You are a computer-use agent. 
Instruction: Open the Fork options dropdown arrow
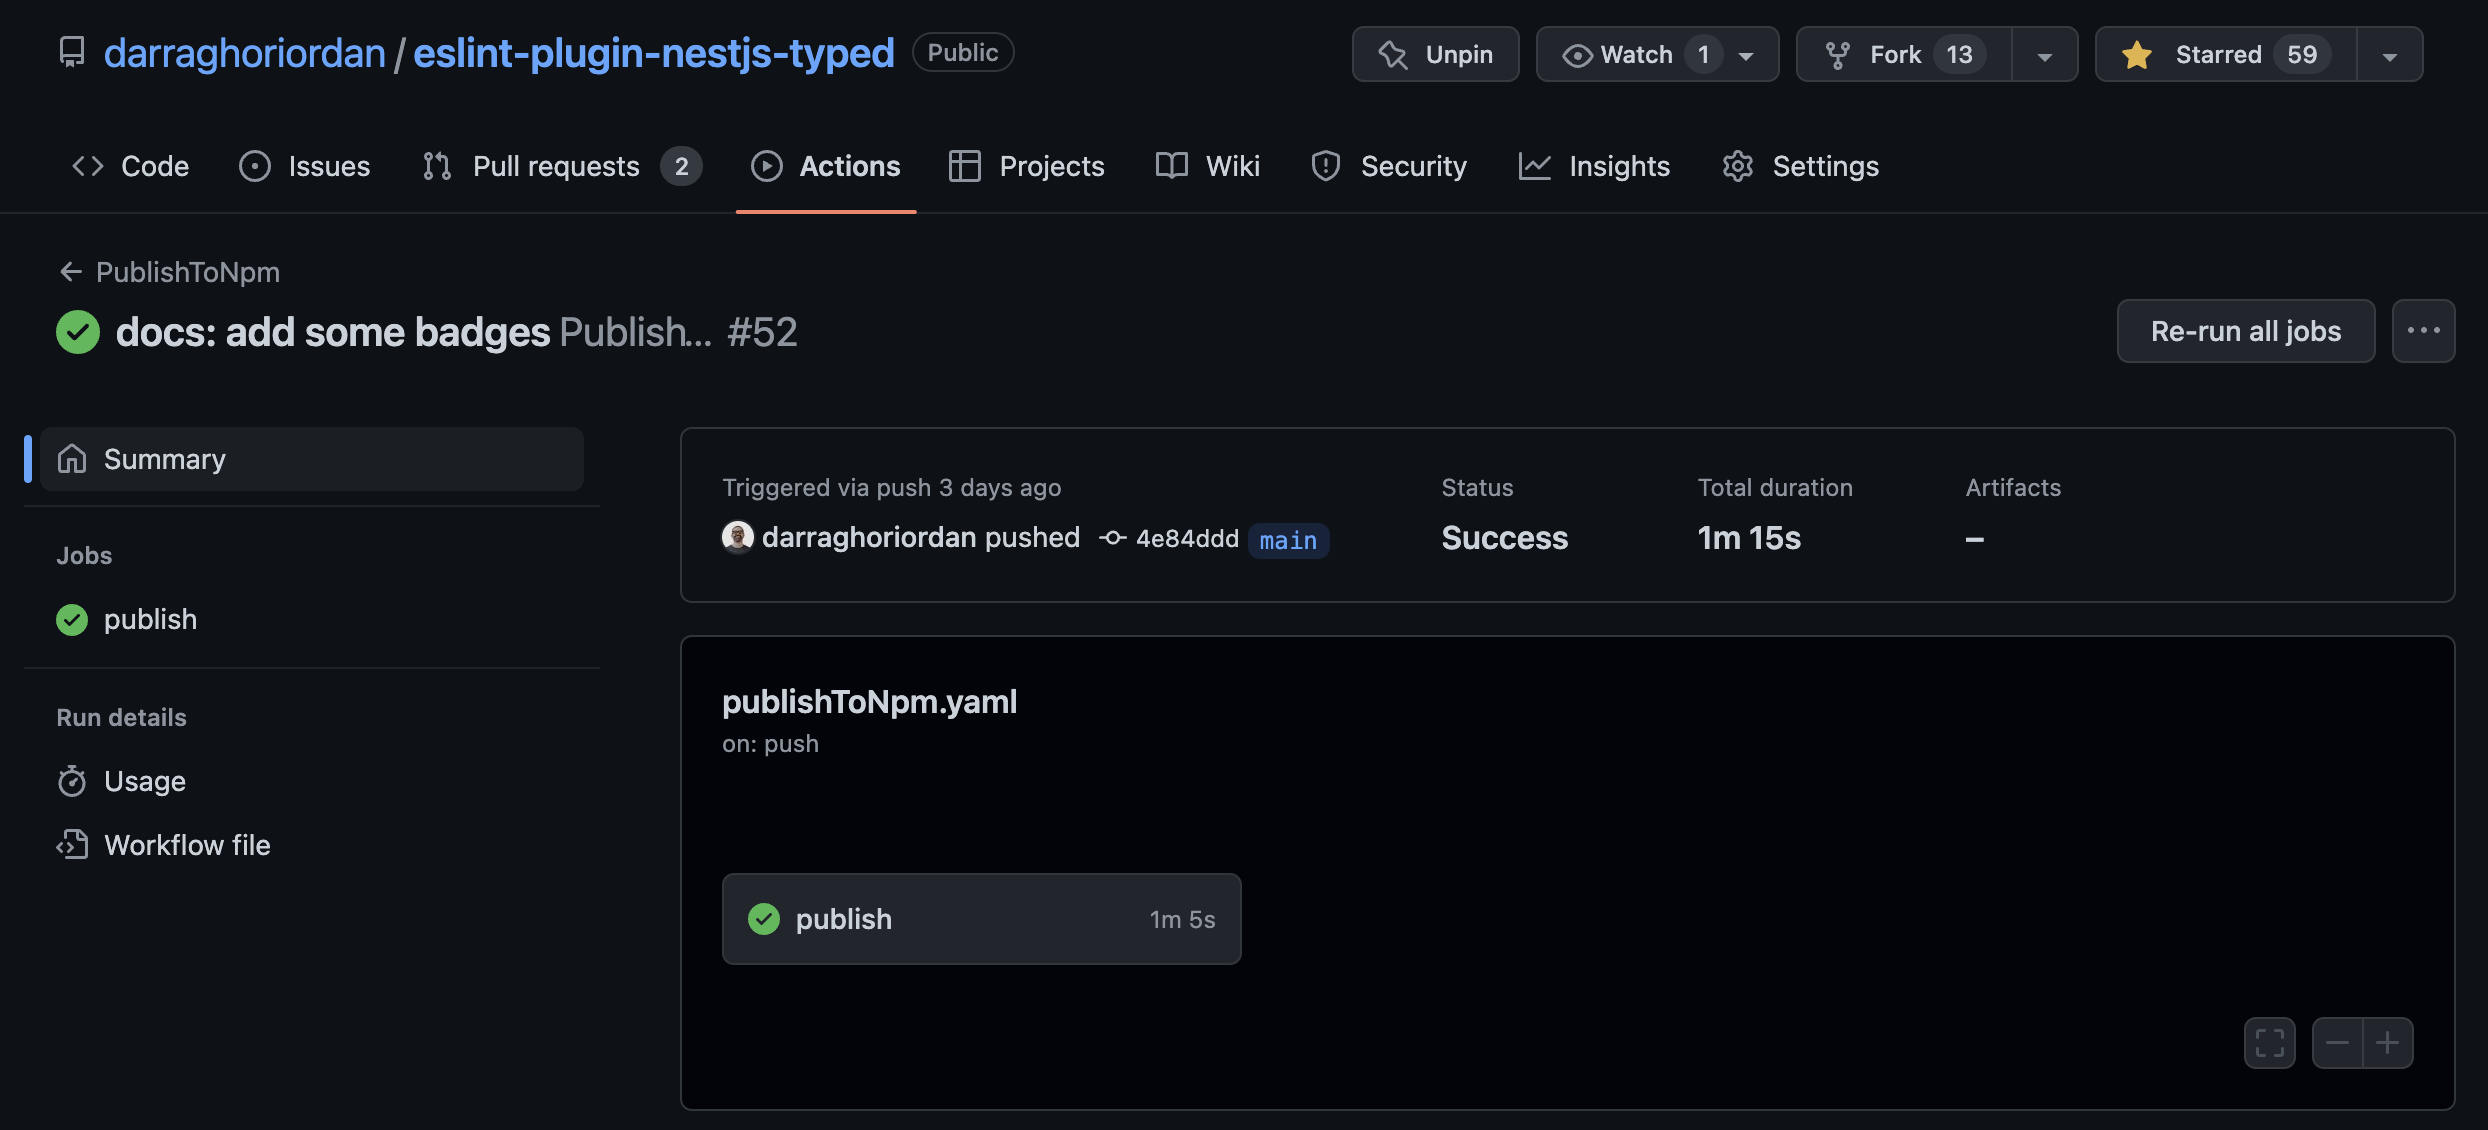[2044, 54]
